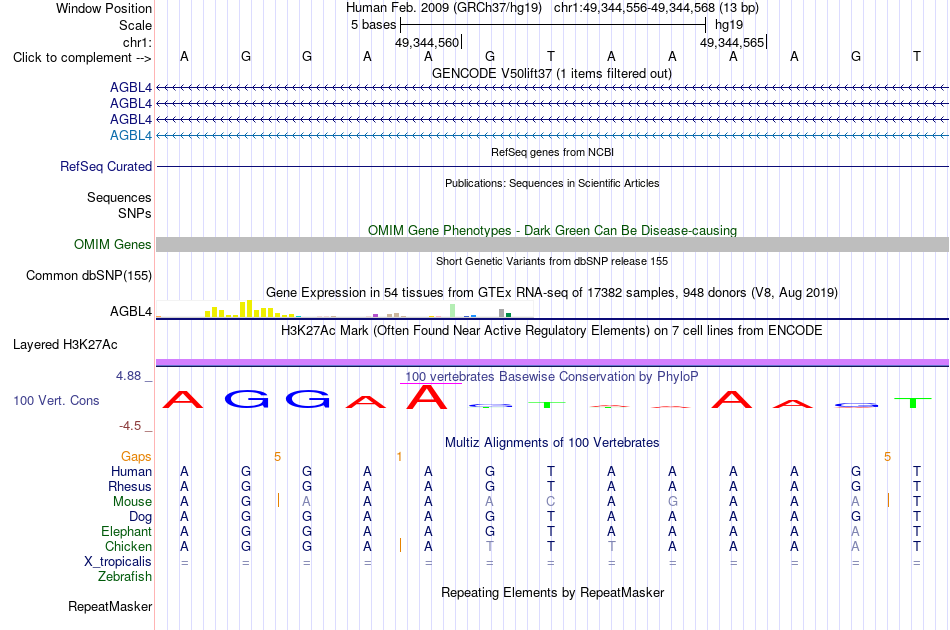This screenshot has width=950, height=630.
Task: Click the X_tropicalis species row label
Action: 118,562
